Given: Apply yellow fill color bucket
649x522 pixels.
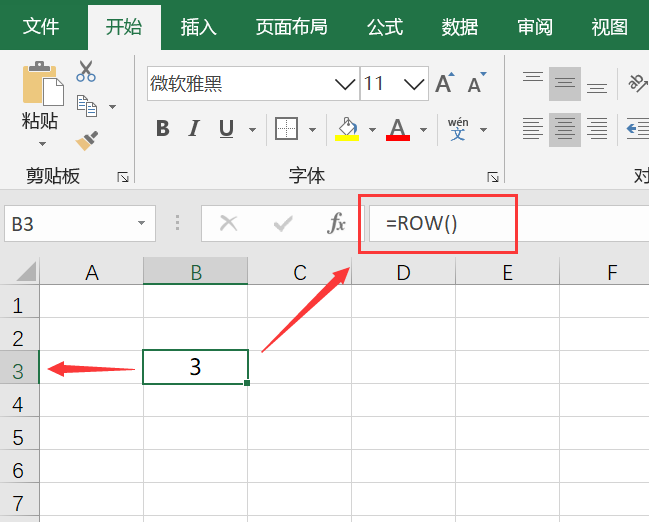Looking at the screenshot, I should click(x=347, y=129).
